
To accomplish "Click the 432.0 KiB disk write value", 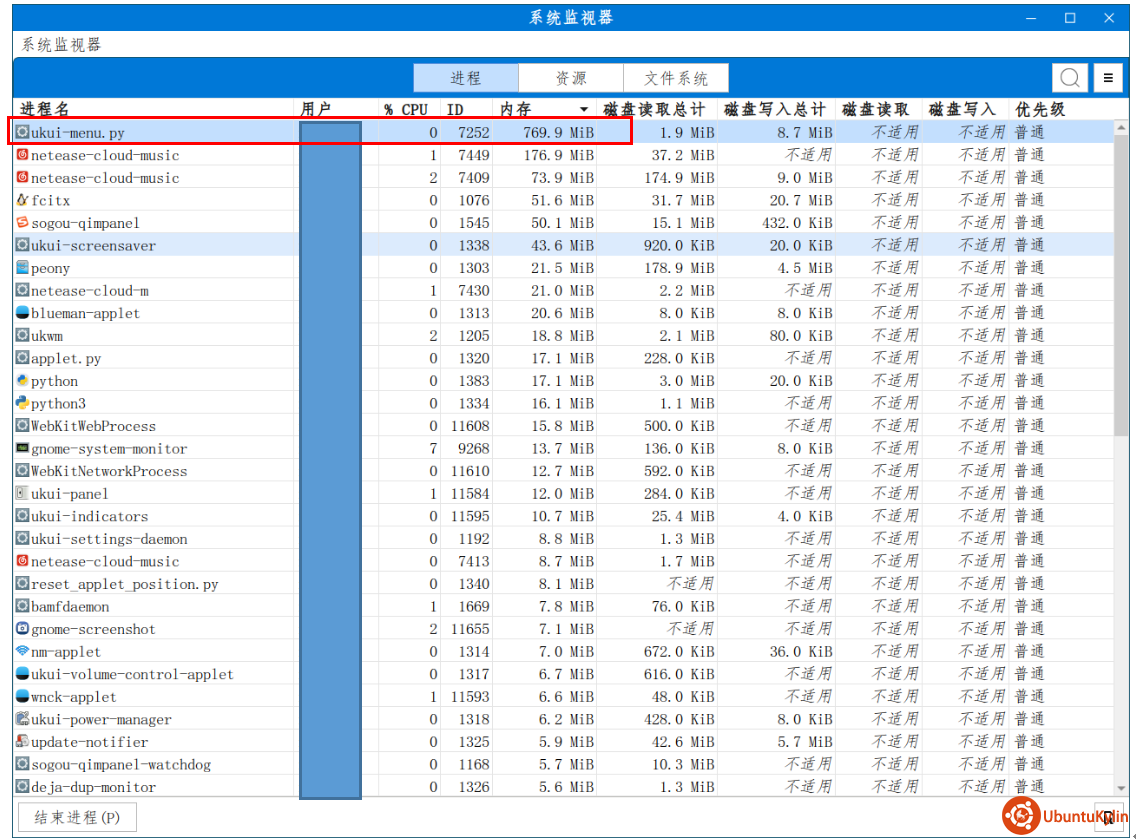I will point(797,223).
